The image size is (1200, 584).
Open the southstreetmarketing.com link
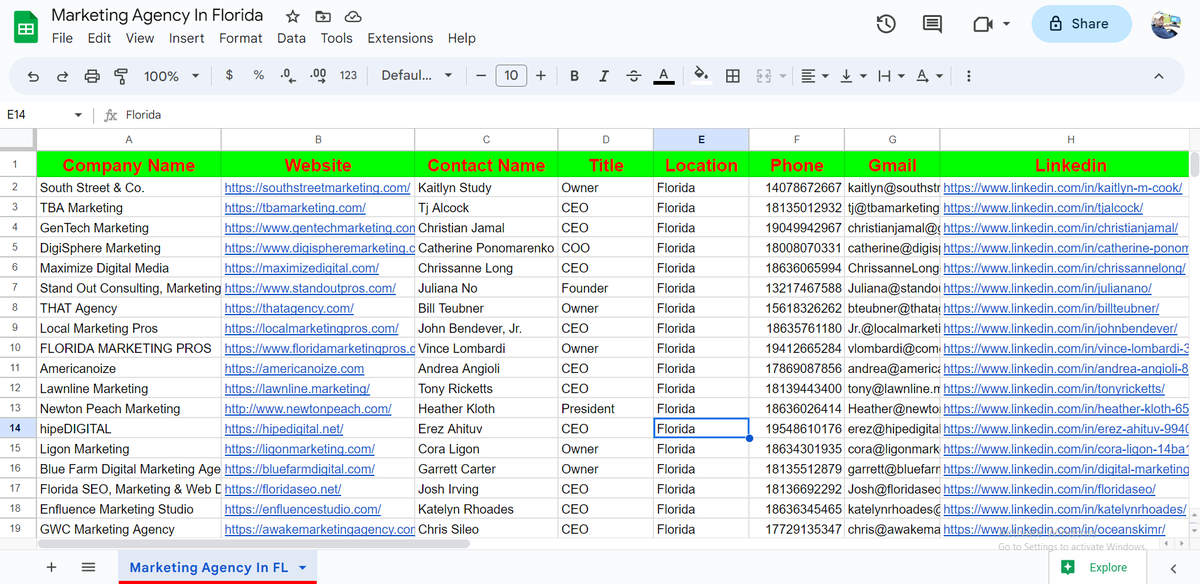click(x=317, y=187)
